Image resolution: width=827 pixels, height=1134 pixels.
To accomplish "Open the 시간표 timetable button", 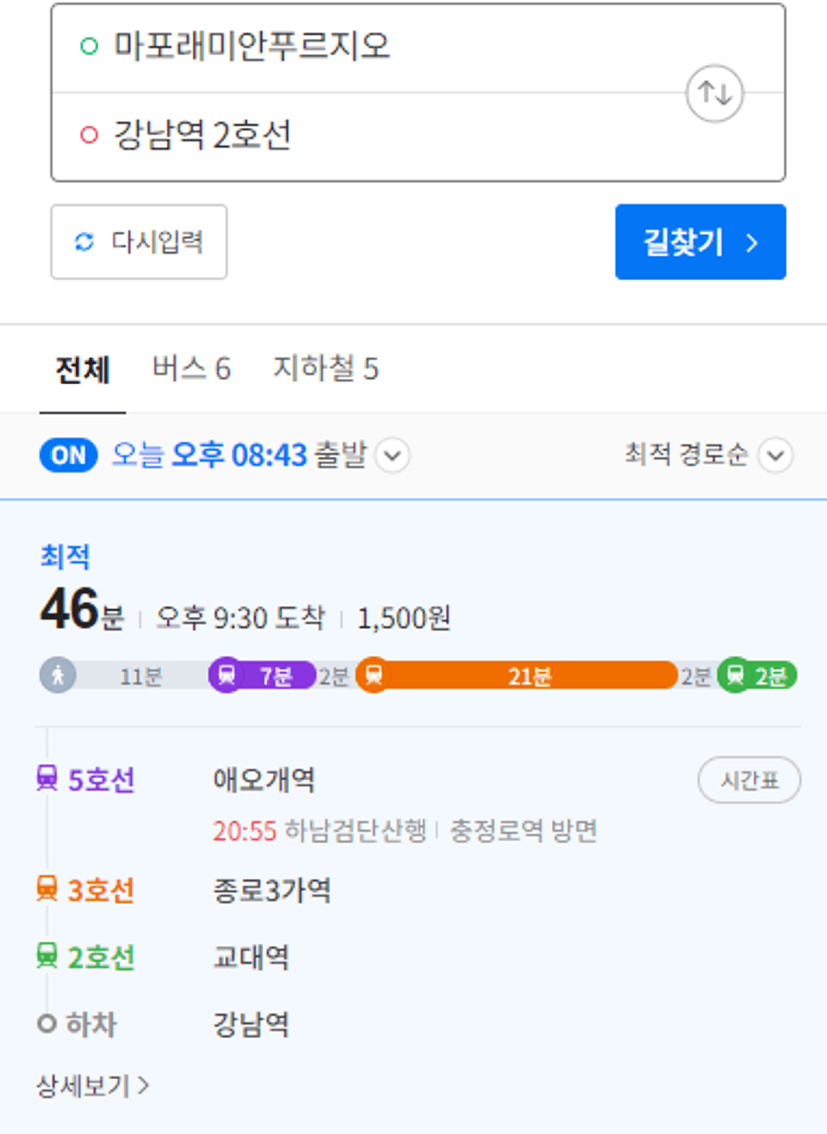I will click(750, 780).
